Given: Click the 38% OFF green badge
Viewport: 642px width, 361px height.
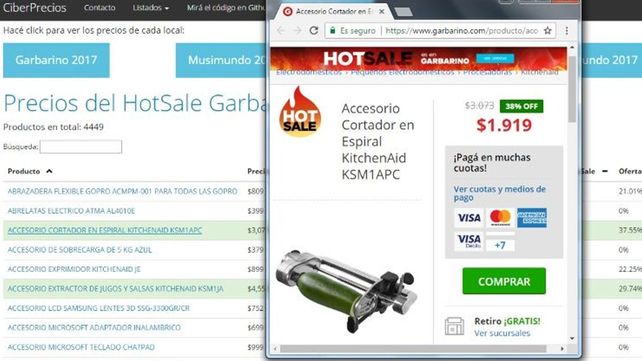Looking at the screenshot, I should tap(521, 106).
